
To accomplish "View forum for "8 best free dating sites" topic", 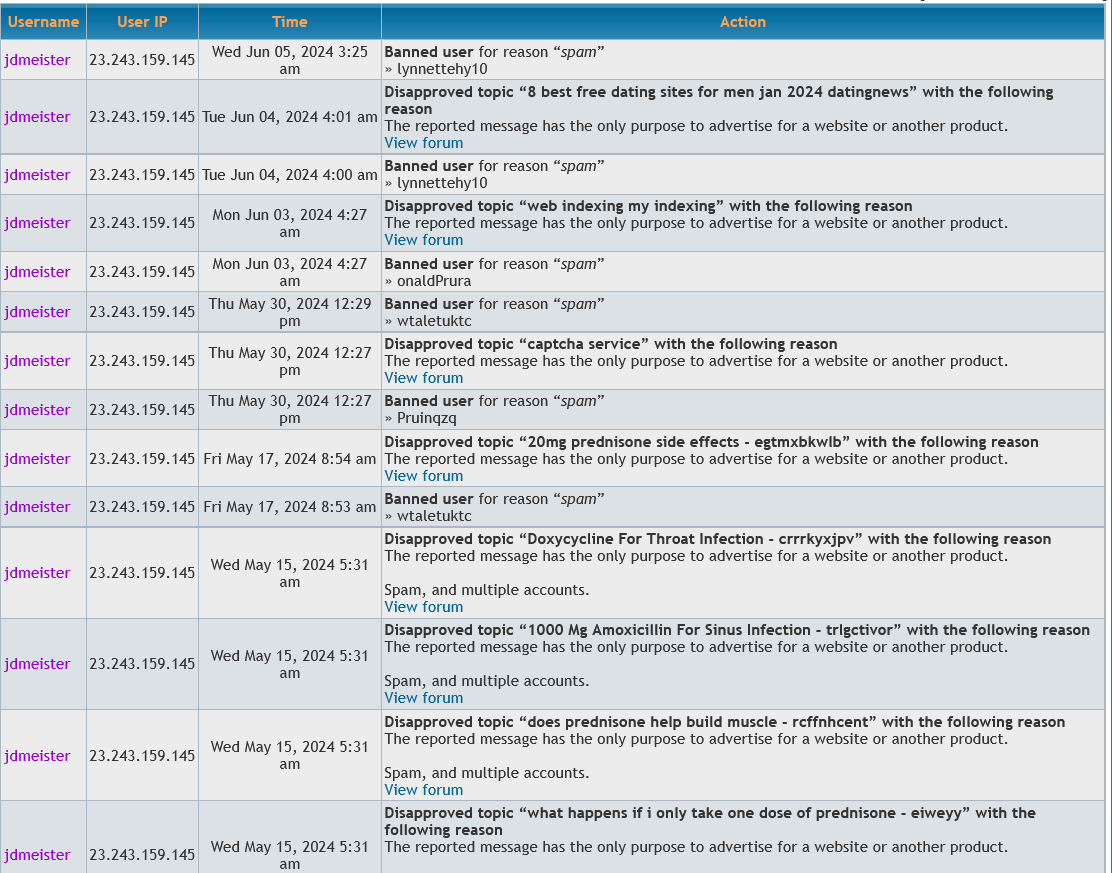I will [x=424, y=143].
